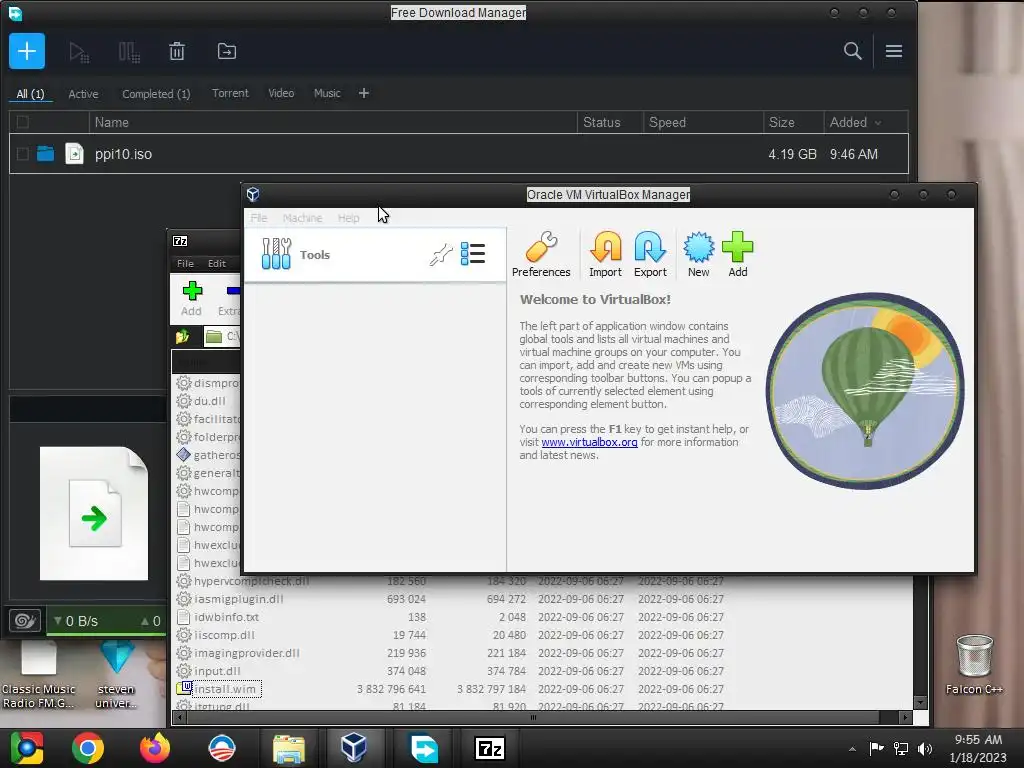Select the ppi10.iso download row
The image size is (1024, 768).
(x=458, y=154)
